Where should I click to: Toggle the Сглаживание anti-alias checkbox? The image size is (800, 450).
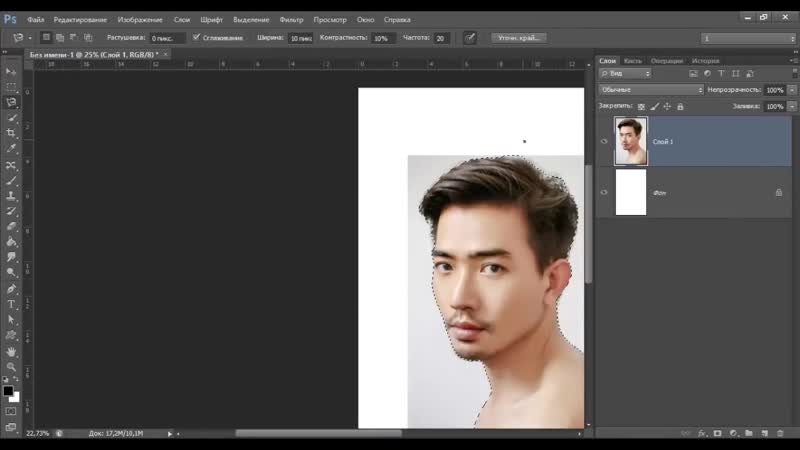197,37
